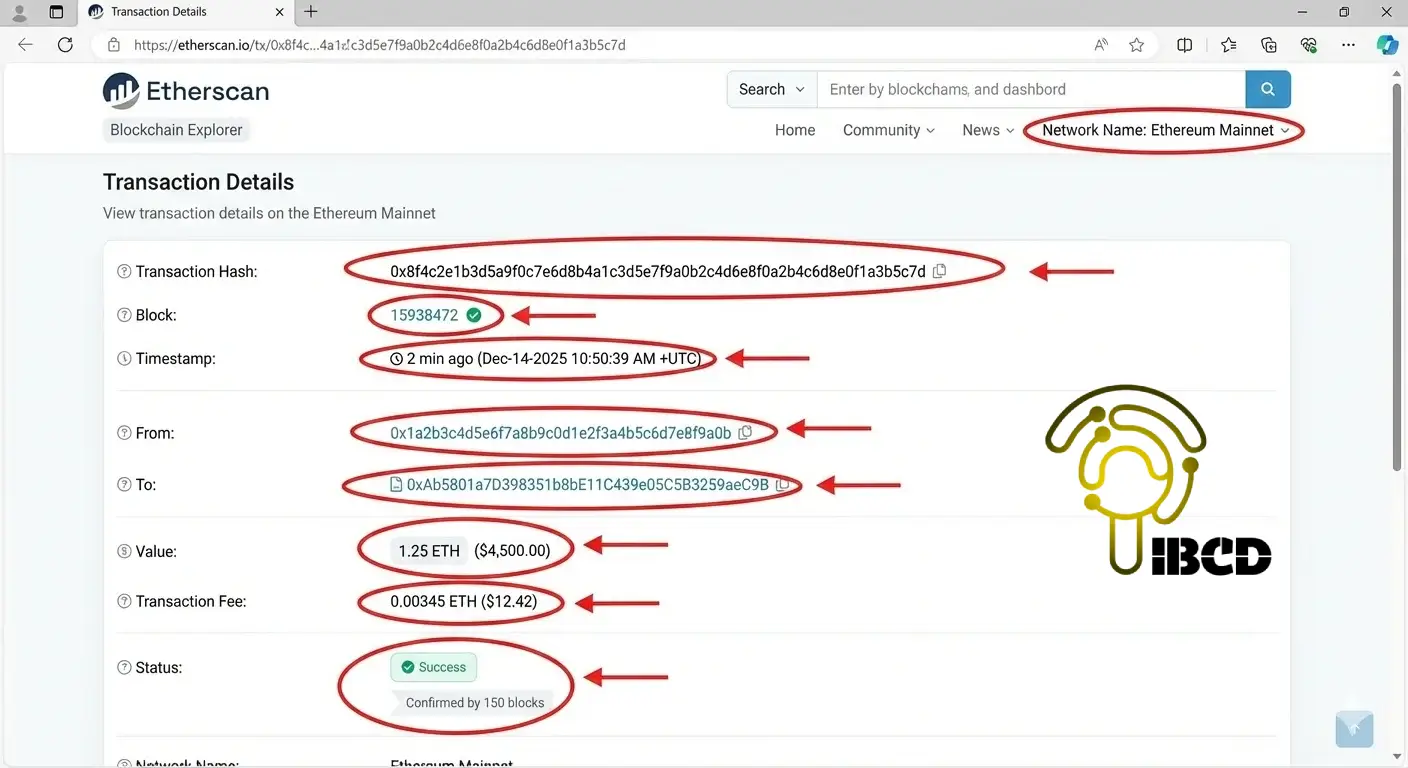Click the browser refresh icon

point(65,45)
